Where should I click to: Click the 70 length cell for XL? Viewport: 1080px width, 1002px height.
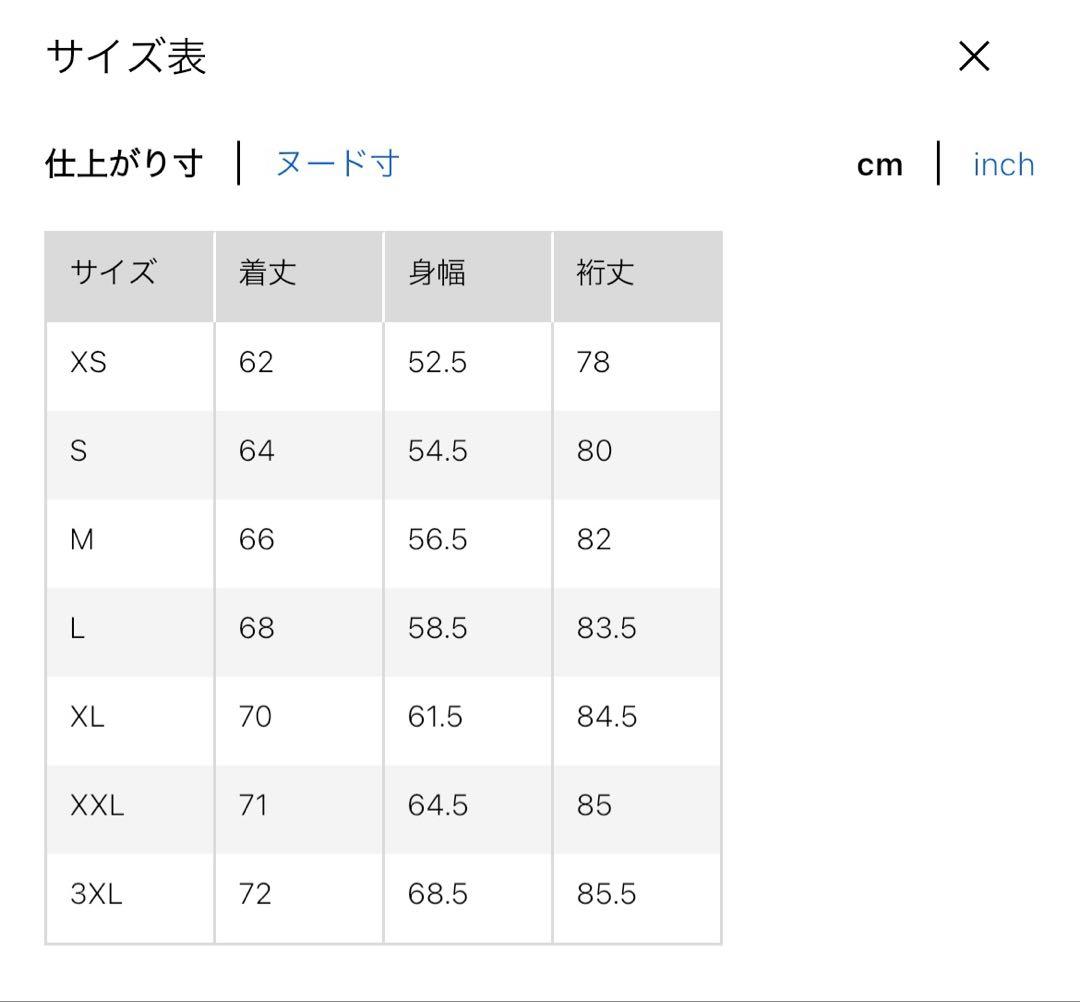(256, 717)
